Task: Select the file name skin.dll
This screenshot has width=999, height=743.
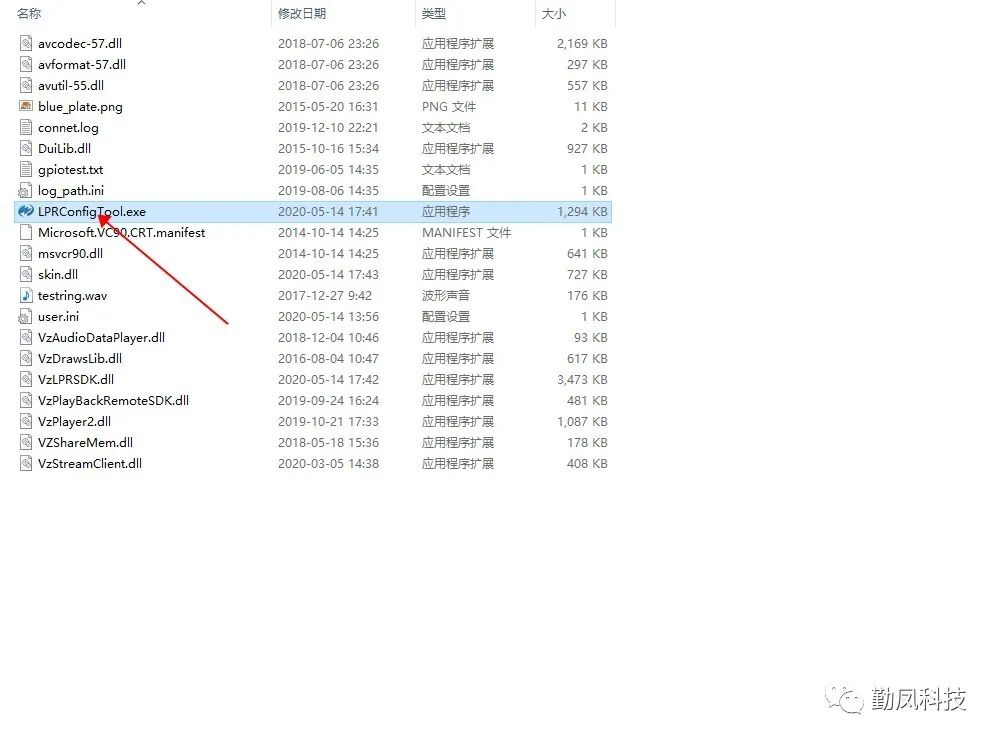Action: click(x=58, y=275)
